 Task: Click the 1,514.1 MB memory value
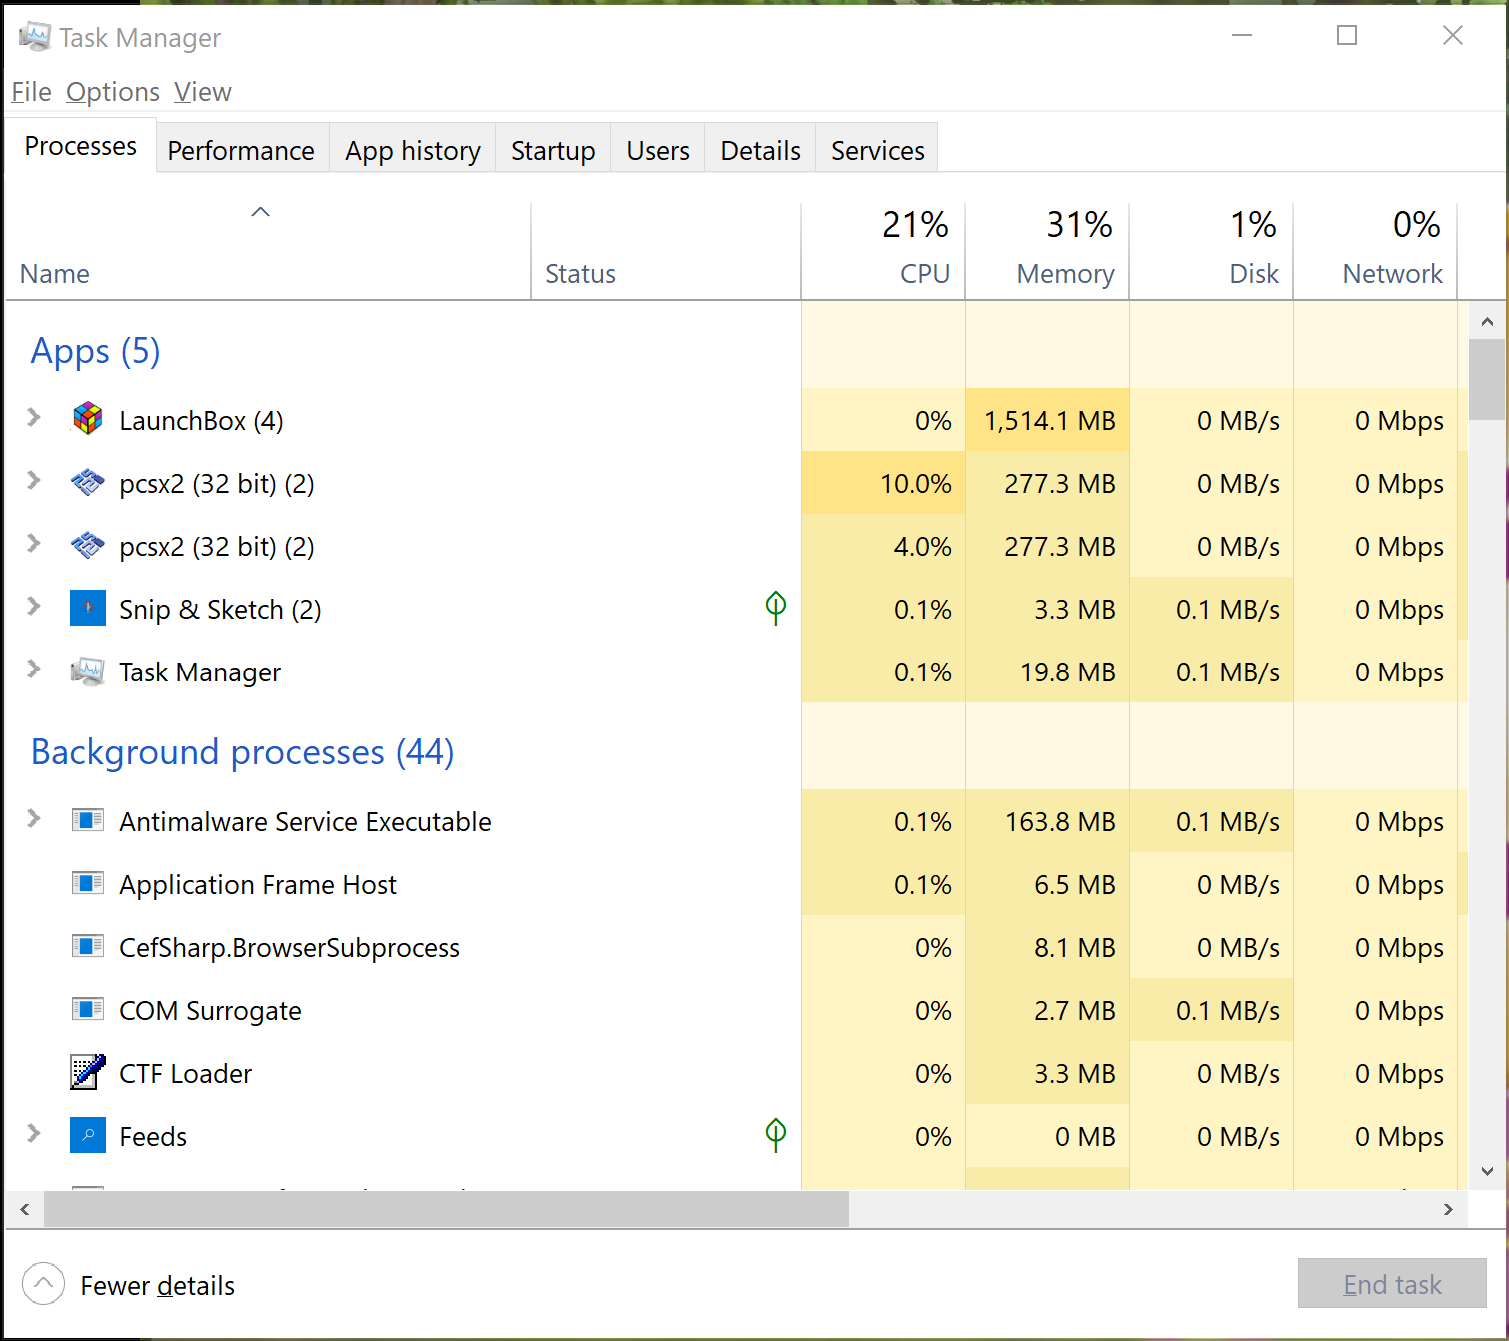pyautogui.click(x=1049, y=421)
